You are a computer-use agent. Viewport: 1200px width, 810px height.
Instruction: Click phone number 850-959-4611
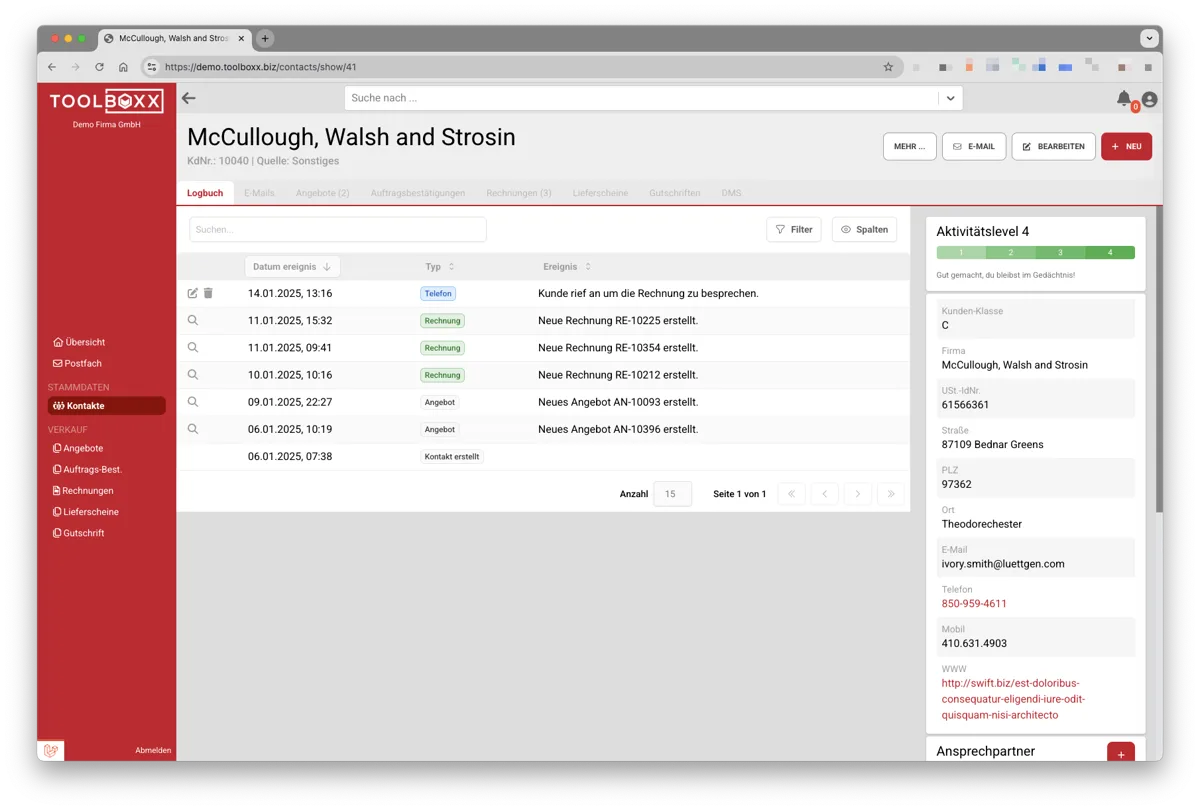click(x=974, y=603)
